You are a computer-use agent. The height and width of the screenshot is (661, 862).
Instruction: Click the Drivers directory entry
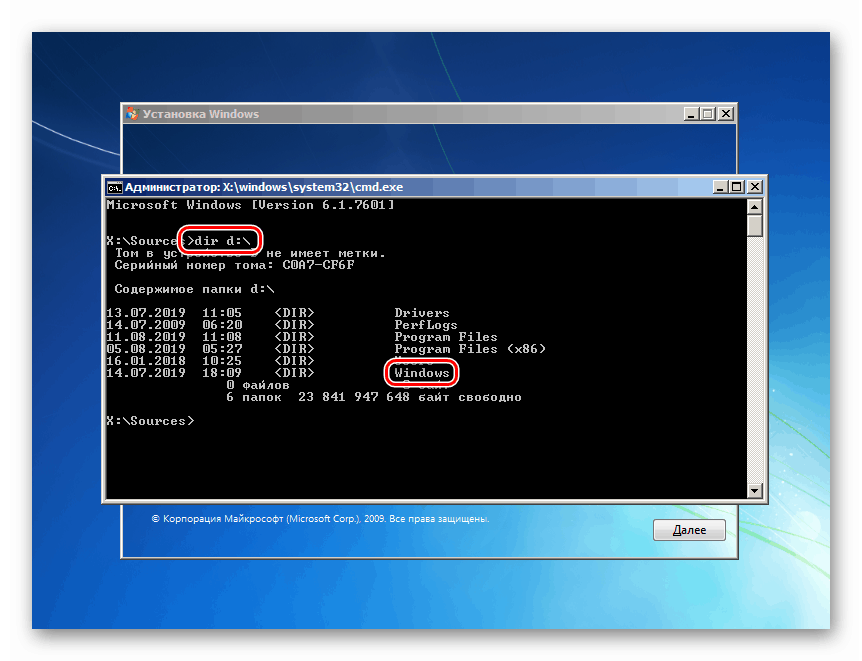coord(422,313)
